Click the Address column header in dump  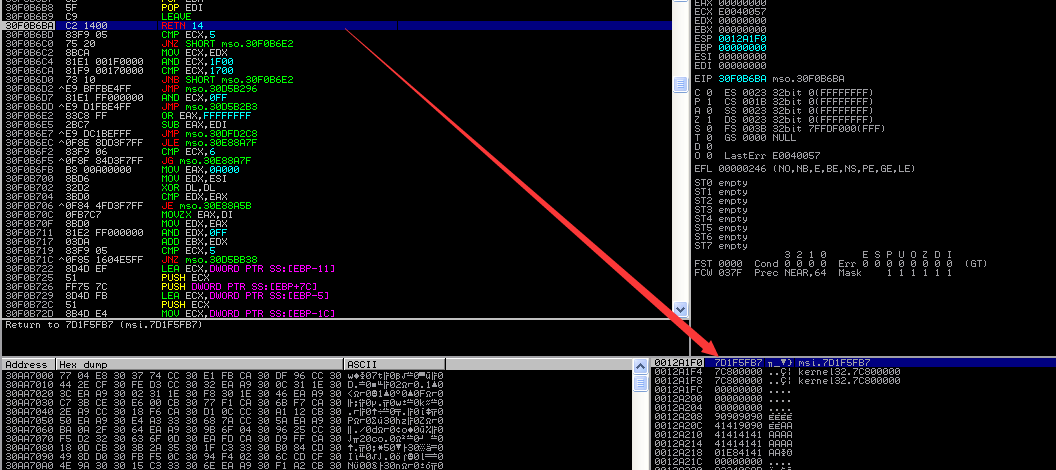coord(26,364)
